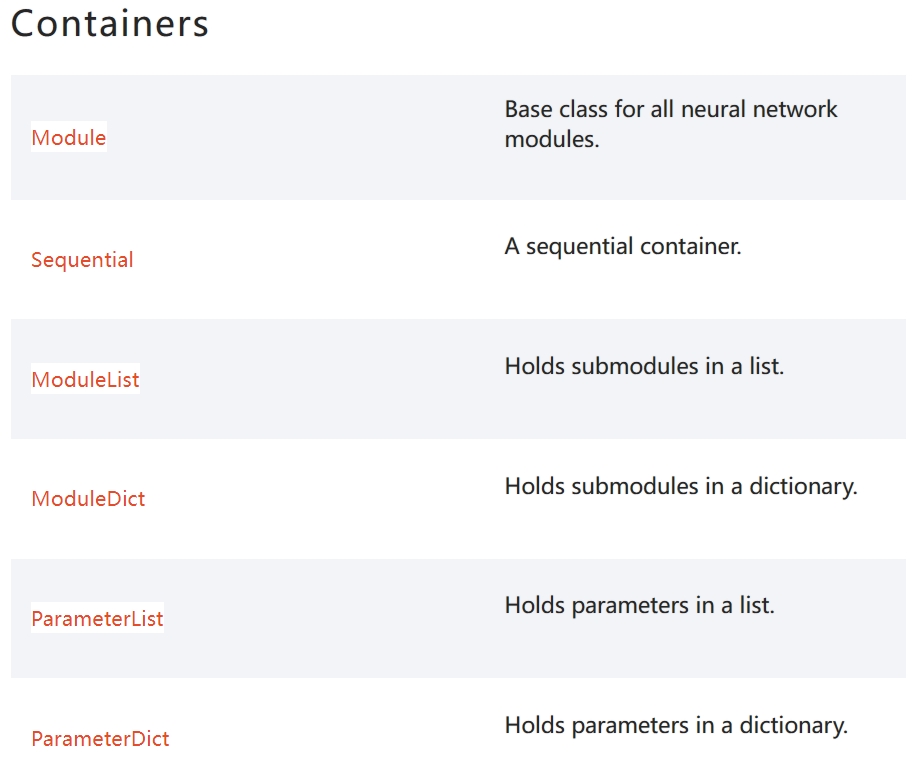Visit the ParameterDict link

click(100, 738)
